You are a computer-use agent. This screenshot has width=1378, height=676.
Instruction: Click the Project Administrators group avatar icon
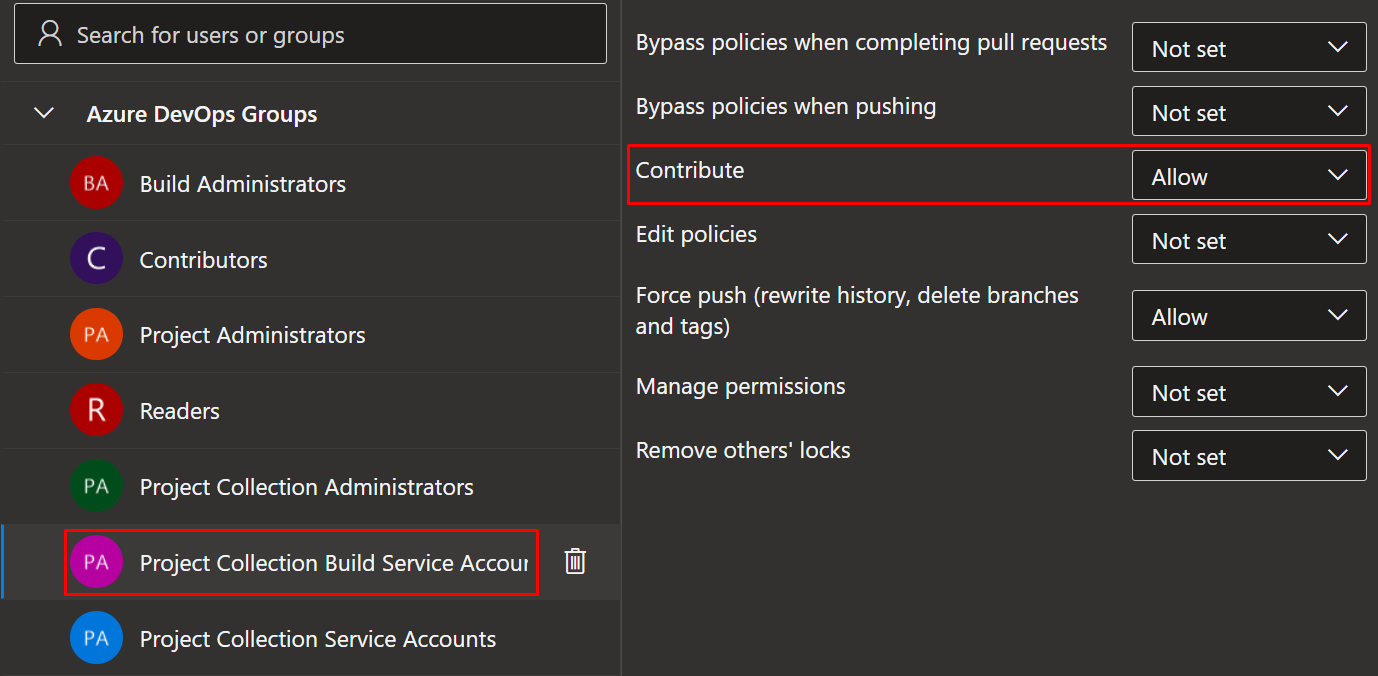[96, 334]
